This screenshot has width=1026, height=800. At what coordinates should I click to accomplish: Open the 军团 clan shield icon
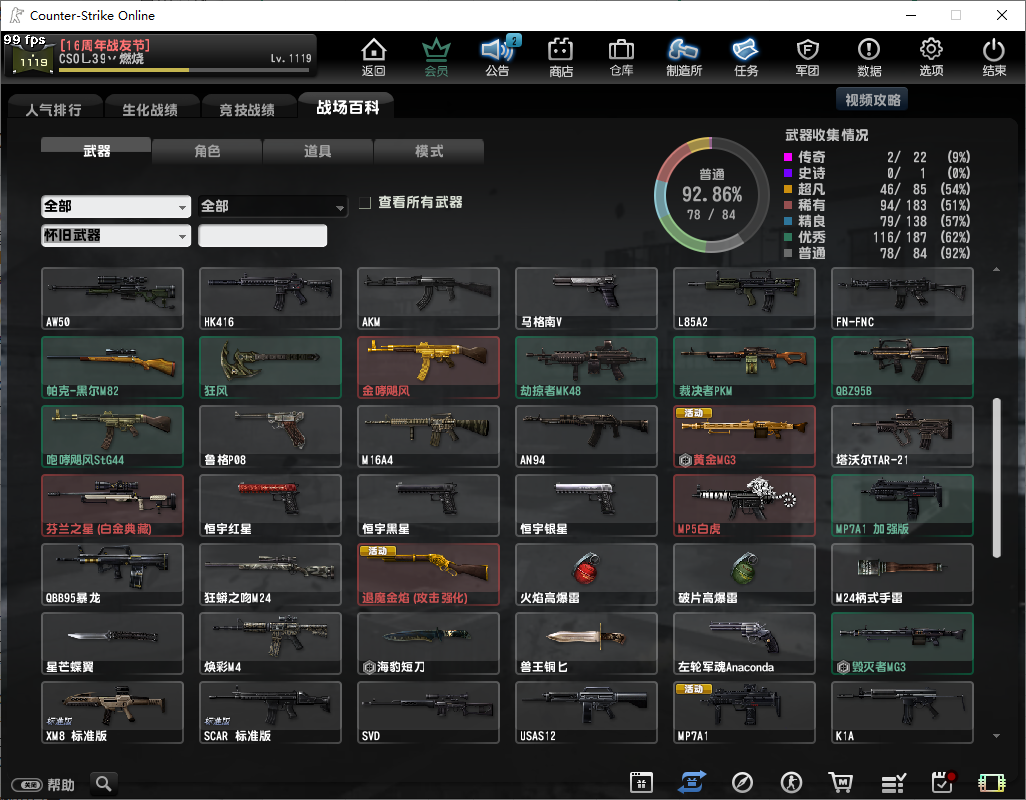807,57
